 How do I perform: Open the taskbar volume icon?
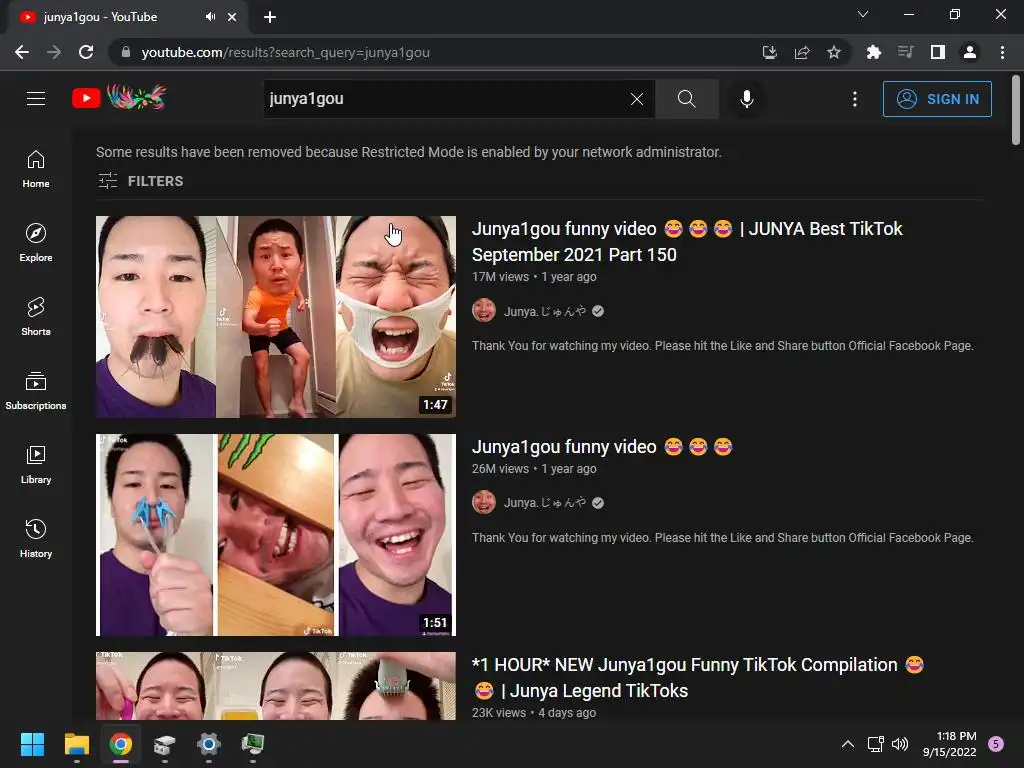[900, 744]
